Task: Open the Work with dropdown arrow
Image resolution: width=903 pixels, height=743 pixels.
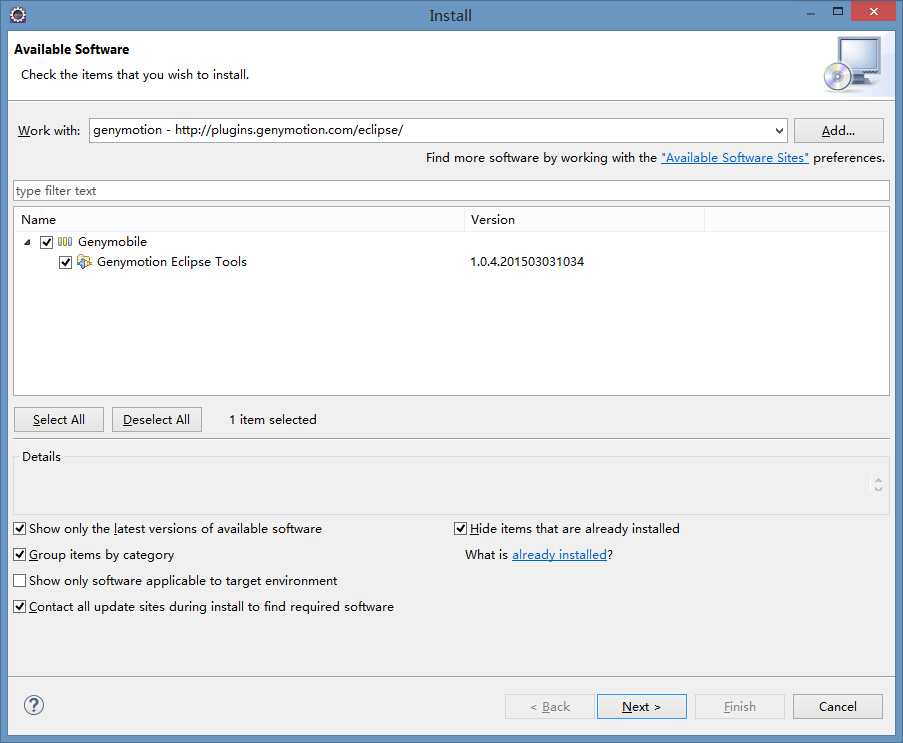Action: [779, 131]
